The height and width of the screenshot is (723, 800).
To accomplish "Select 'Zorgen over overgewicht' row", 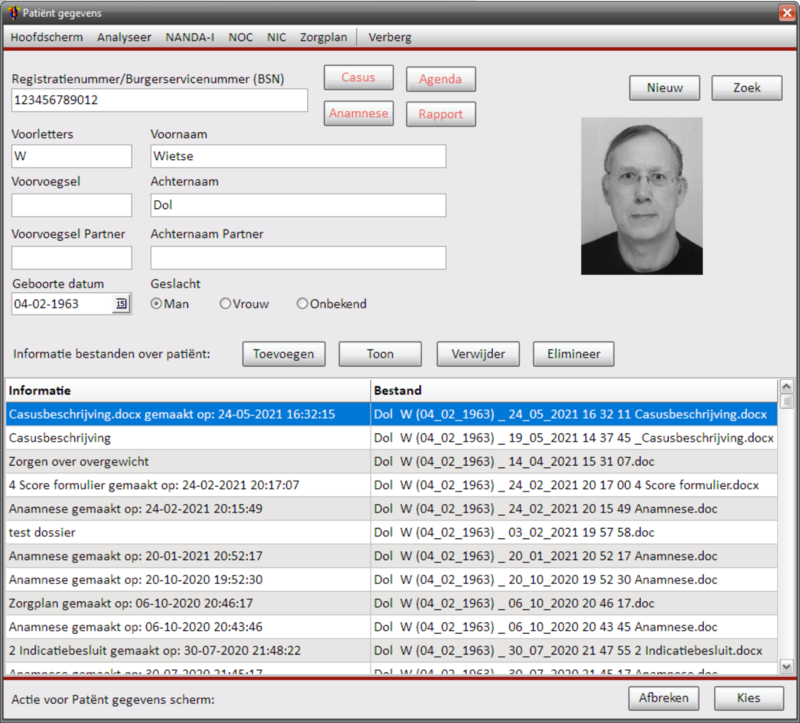I will tap(187, 461).
